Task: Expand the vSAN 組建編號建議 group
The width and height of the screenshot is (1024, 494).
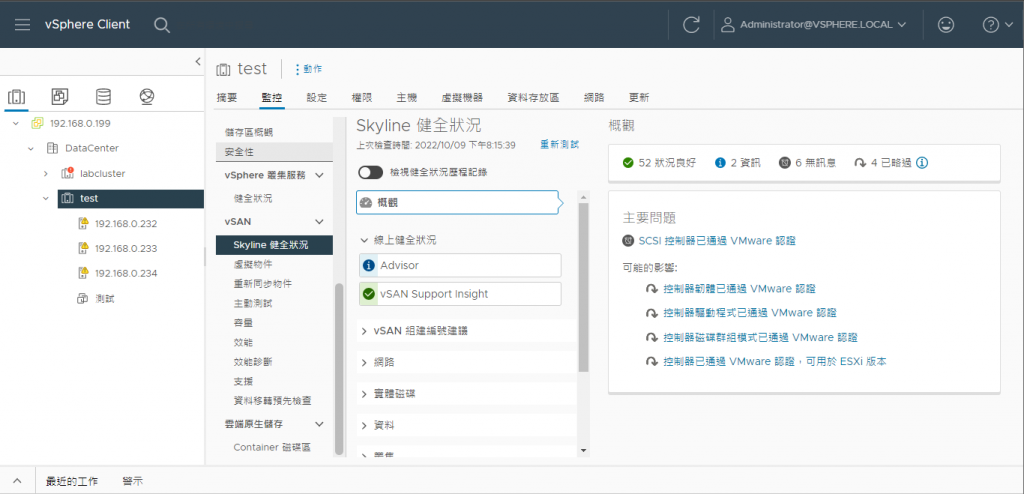Action: coord(364,331)
